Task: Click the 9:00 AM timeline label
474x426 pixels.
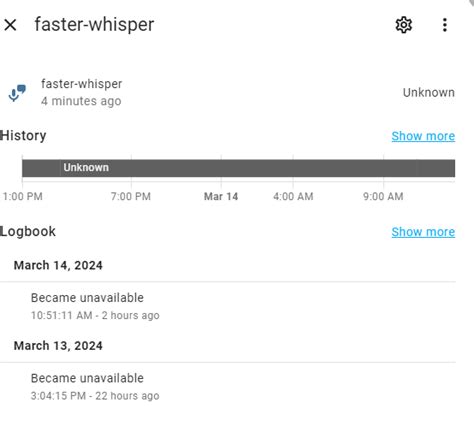Action: click(x=383, y=196)
